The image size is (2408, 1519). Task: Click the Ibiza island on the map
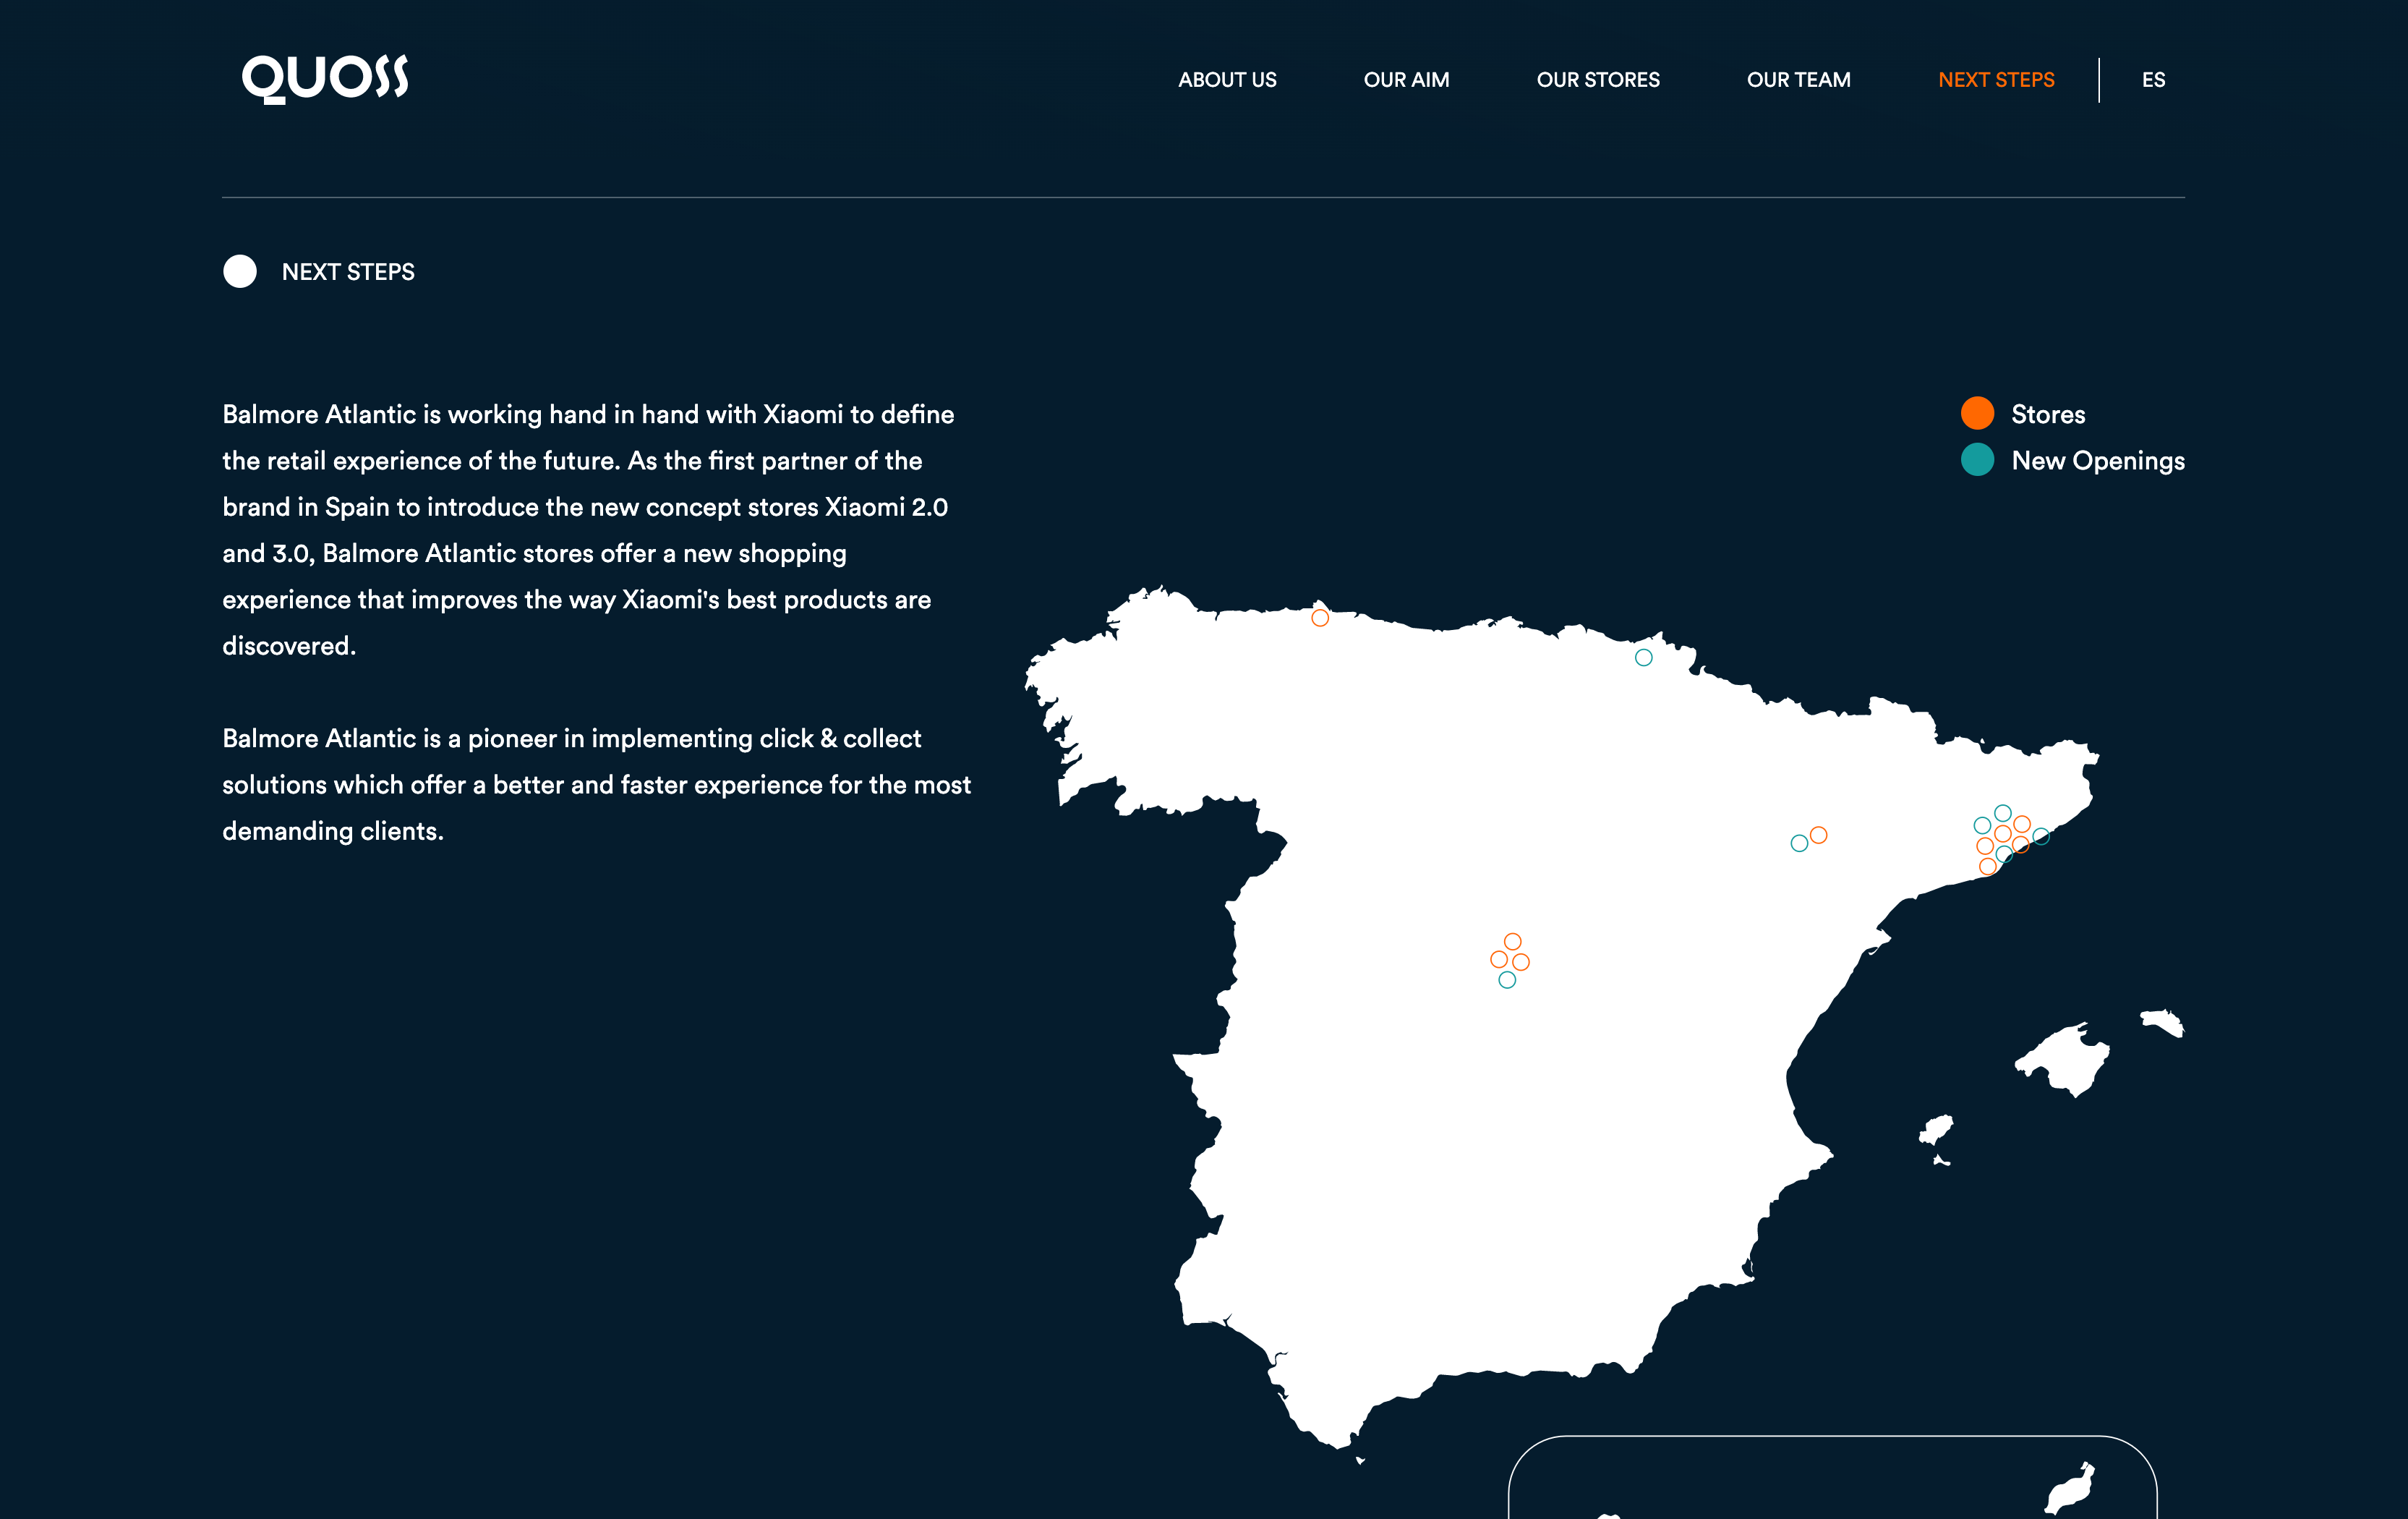[1937, 1130]
